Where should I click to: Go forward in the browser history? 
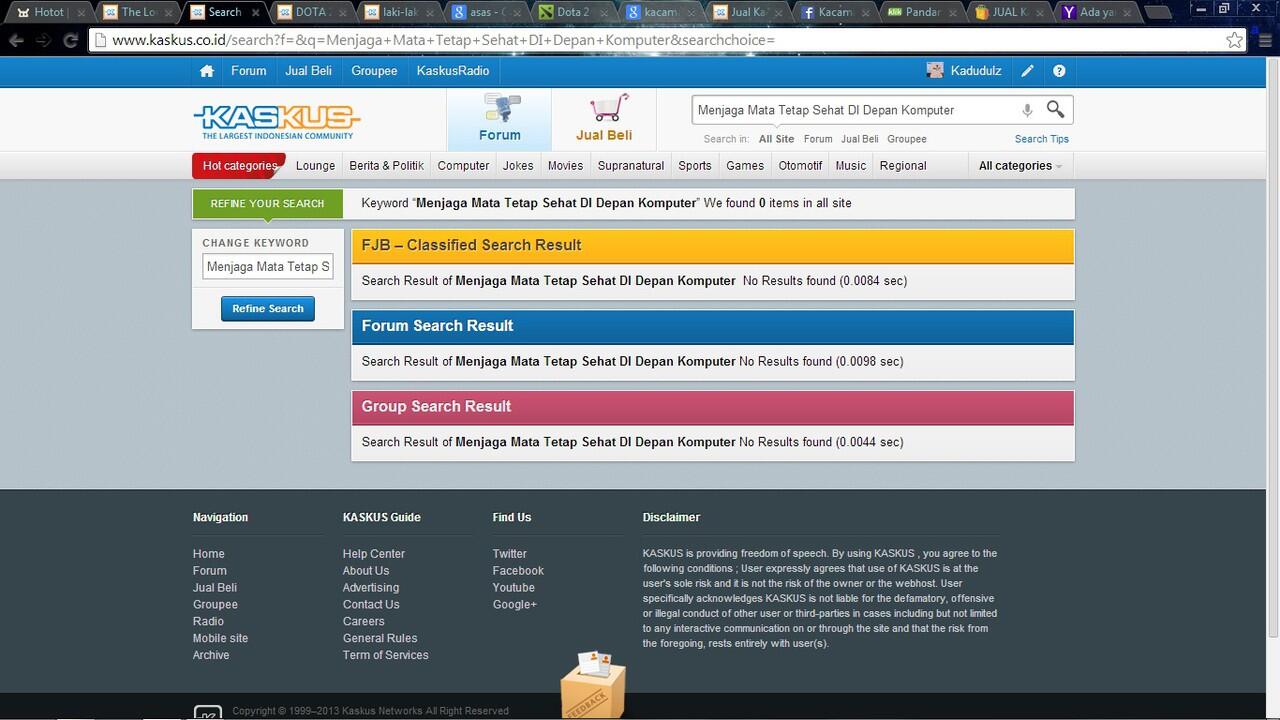click(x=43, y=40)
